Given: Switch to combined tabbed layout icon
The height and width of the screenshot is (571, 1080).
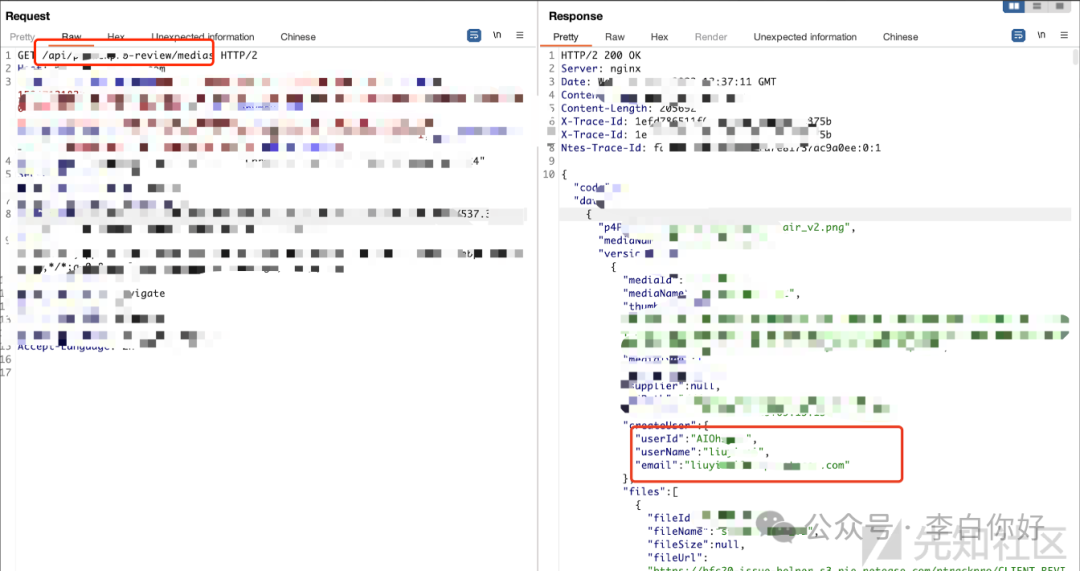Looking at the screenshot, I should tap(1059, 6).
